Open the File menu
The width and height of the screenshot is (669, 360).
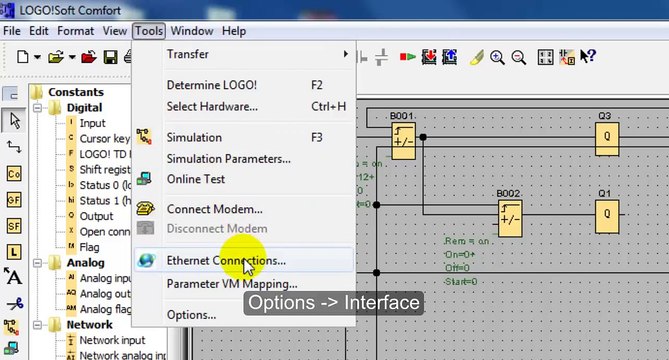12,31
